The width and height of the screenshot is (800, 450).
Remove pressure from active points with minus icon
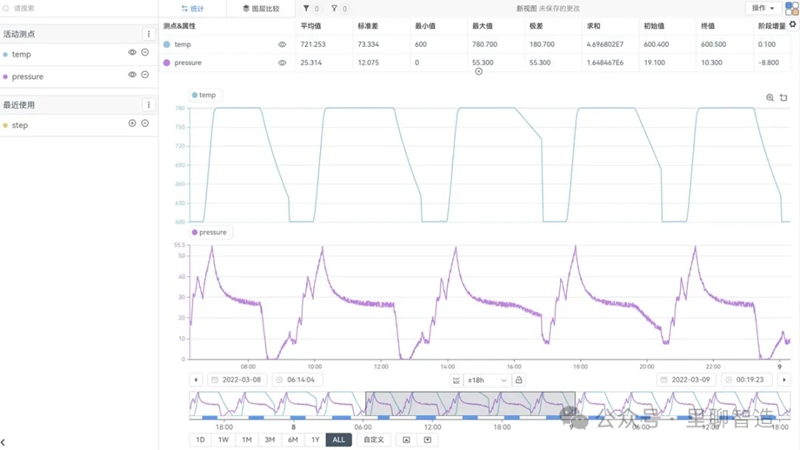145,76
